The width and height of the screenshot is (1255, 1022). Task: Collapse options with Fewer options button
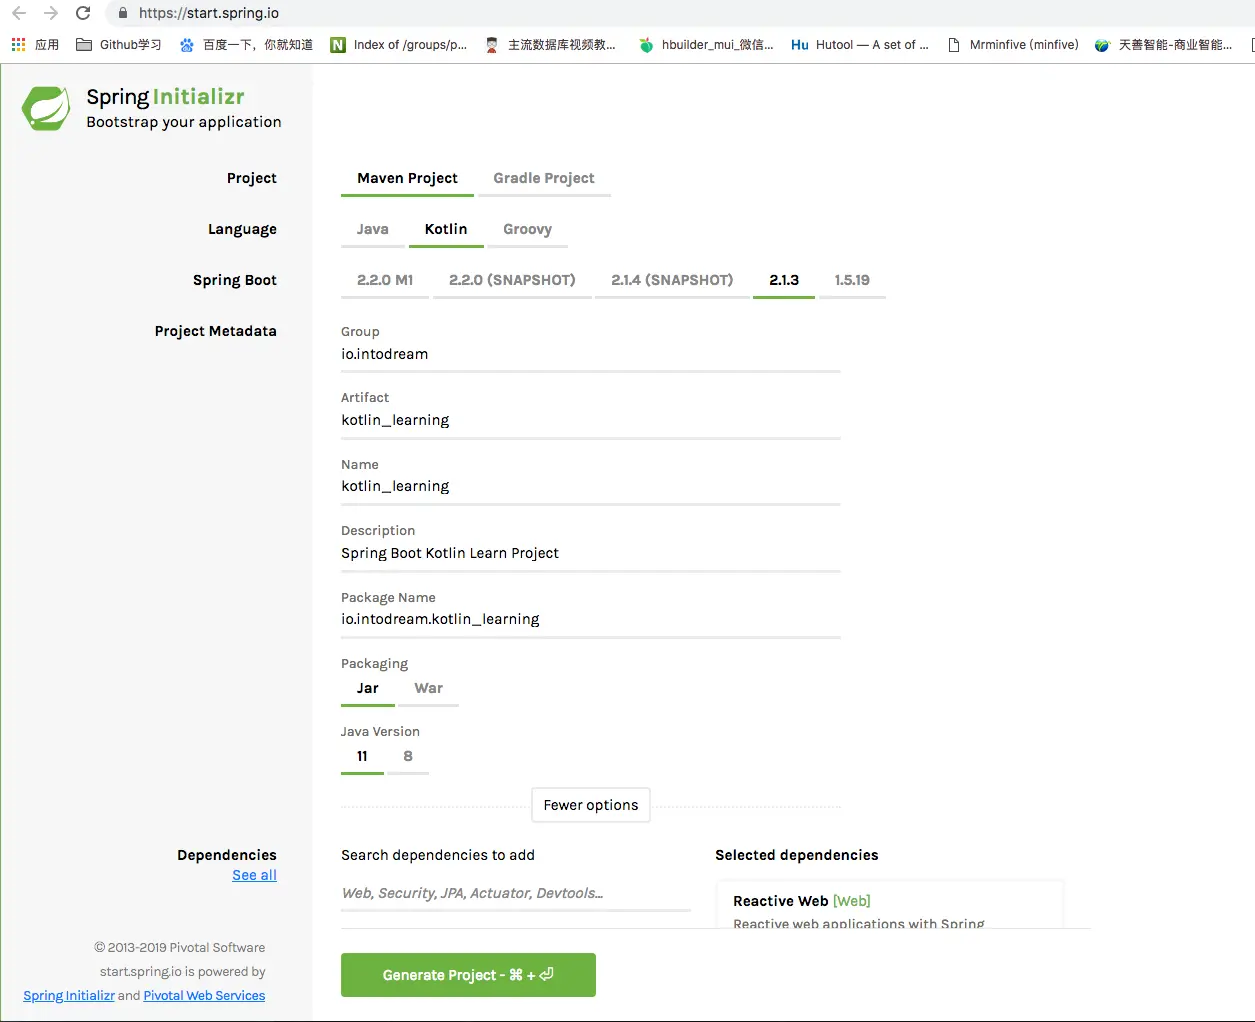click(591, 805)
